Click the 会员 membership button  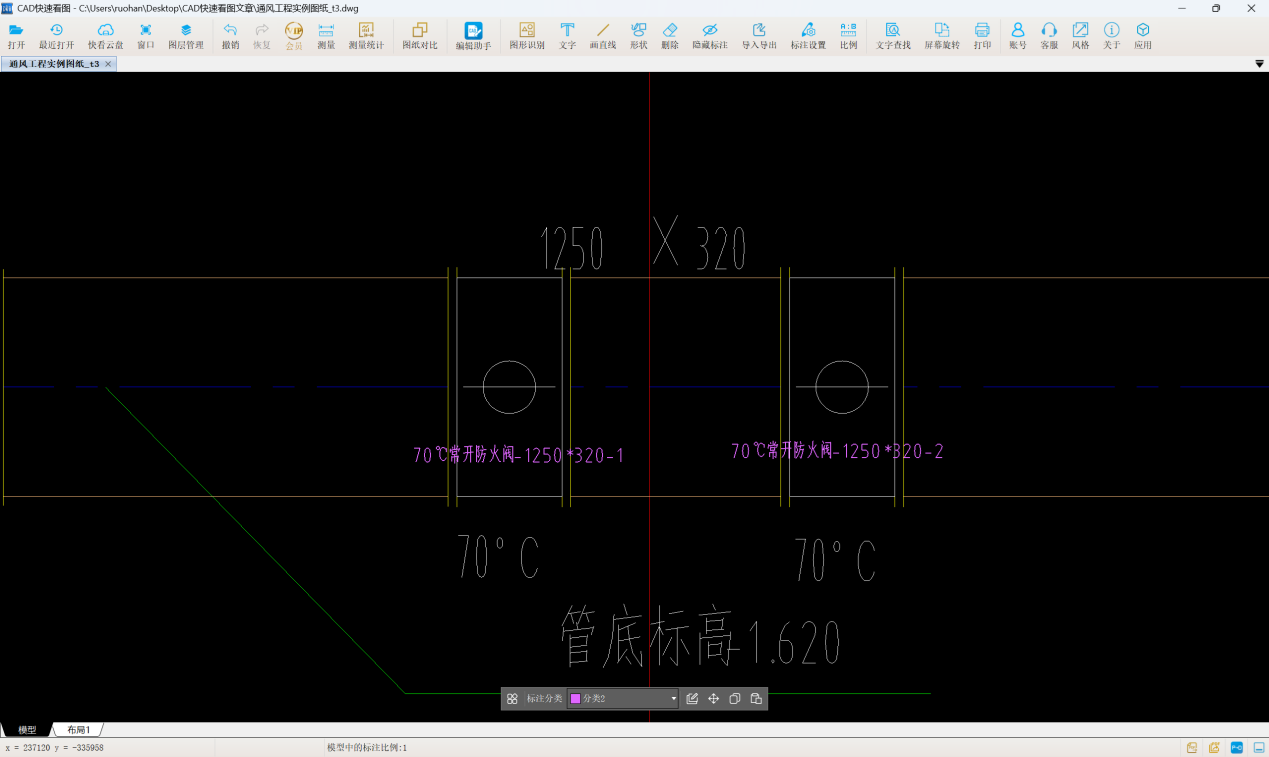point(294,36)
